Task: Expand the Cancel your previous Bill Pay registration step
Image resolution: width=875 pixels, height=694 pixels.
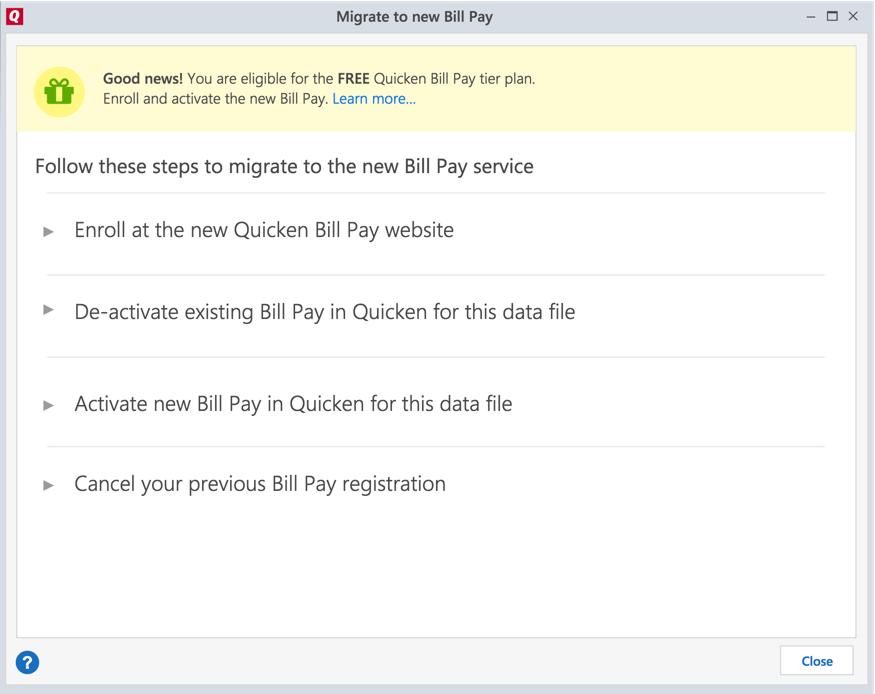Action: pyautogui.click(x=49, y=485)
